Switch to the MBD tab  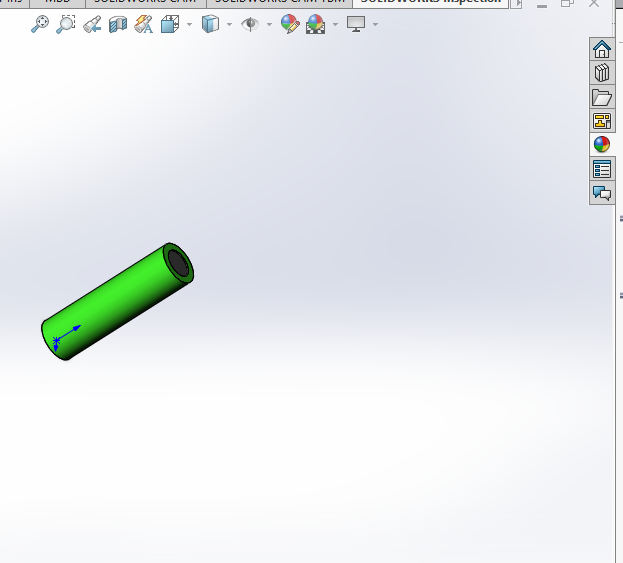(58, 2)
